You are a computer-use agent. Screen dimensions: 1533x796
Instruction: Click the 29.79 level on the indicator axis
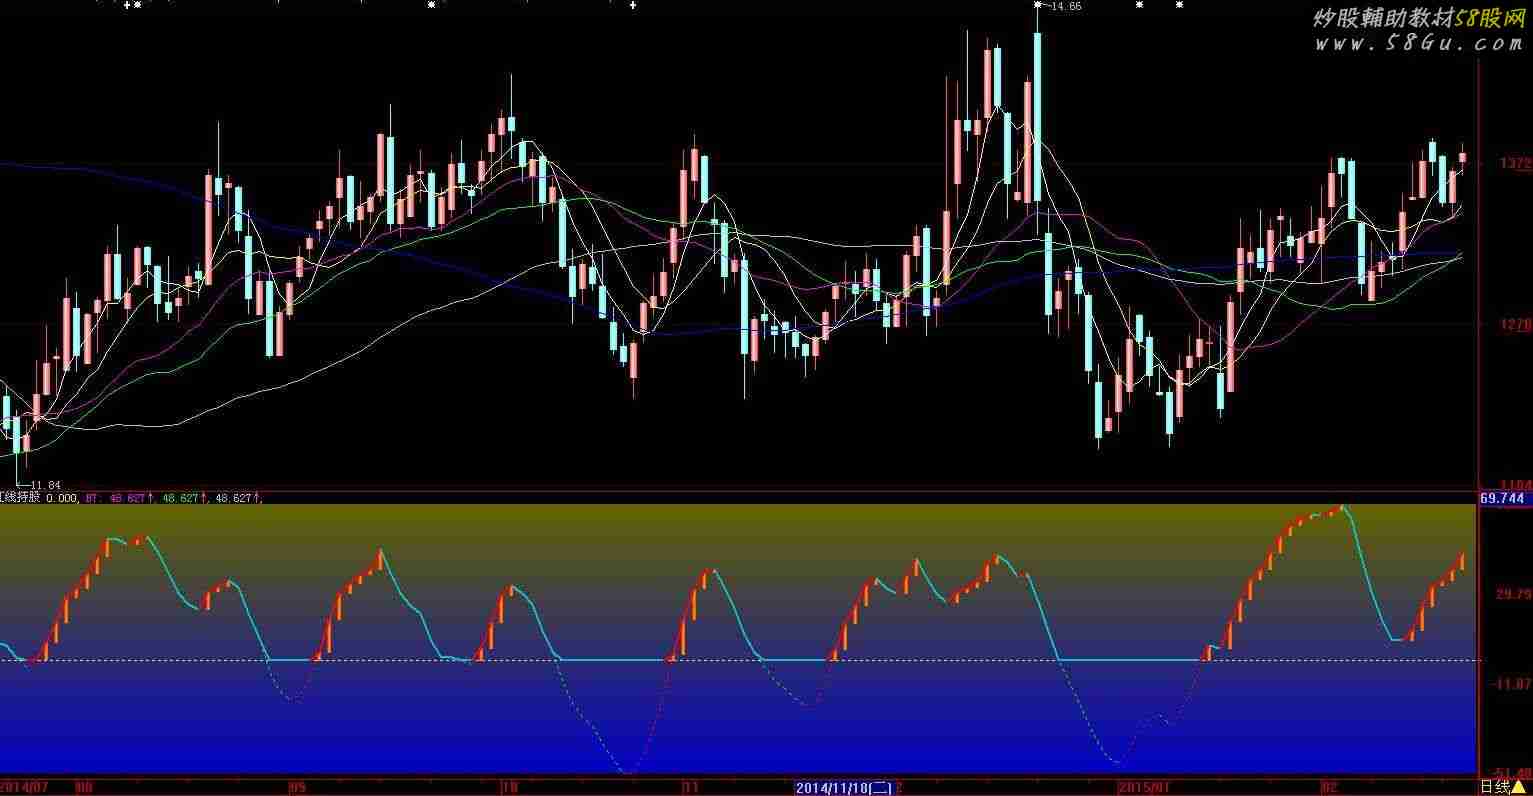click(x=1513, y=594)
